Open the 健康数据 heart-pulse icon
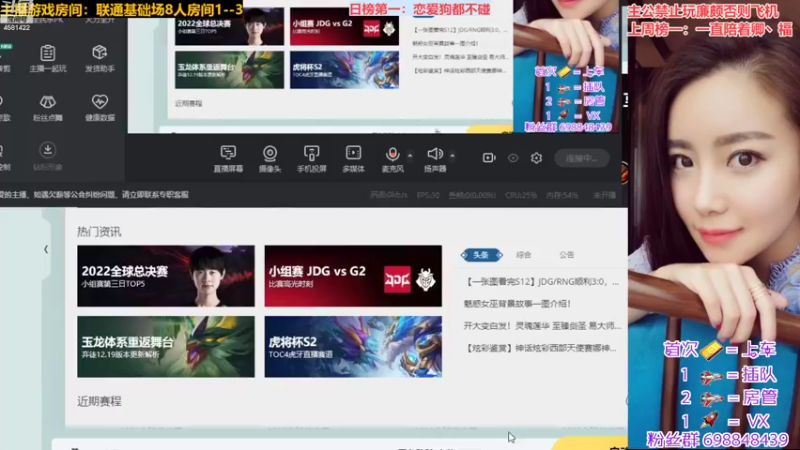800x450 pixels. [x=99, y=108]
